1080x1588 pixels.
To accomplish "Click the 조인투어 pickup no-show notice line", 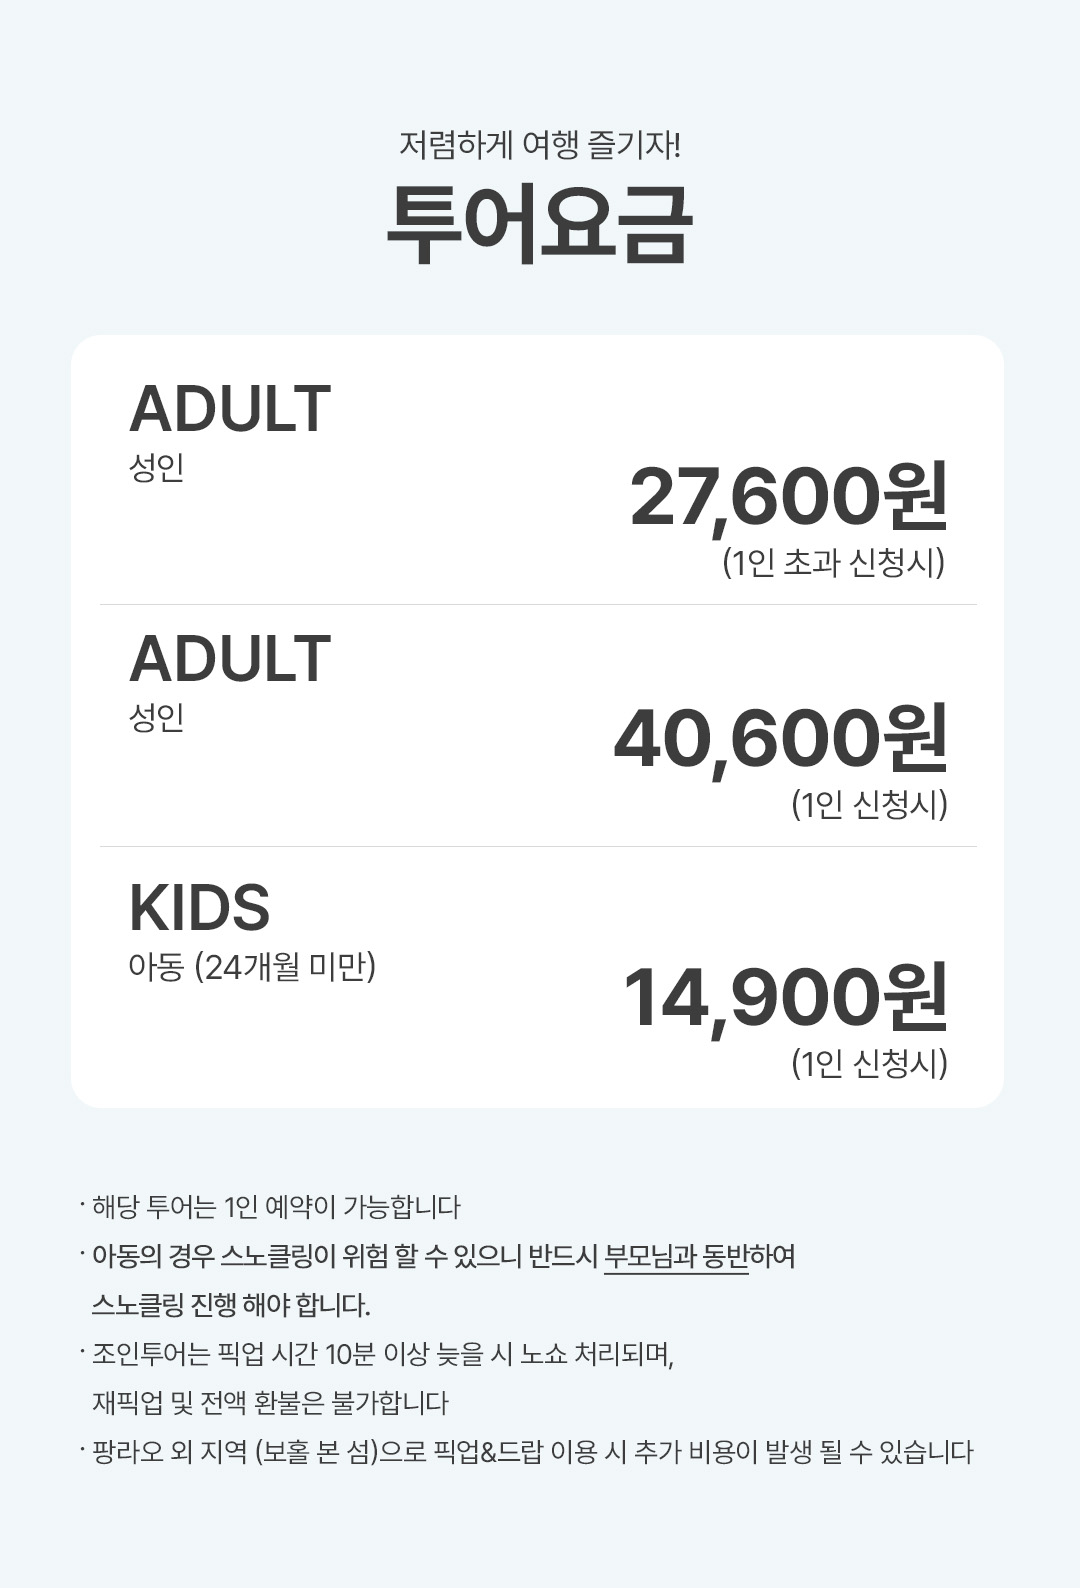I will [x=383, y=1354].
